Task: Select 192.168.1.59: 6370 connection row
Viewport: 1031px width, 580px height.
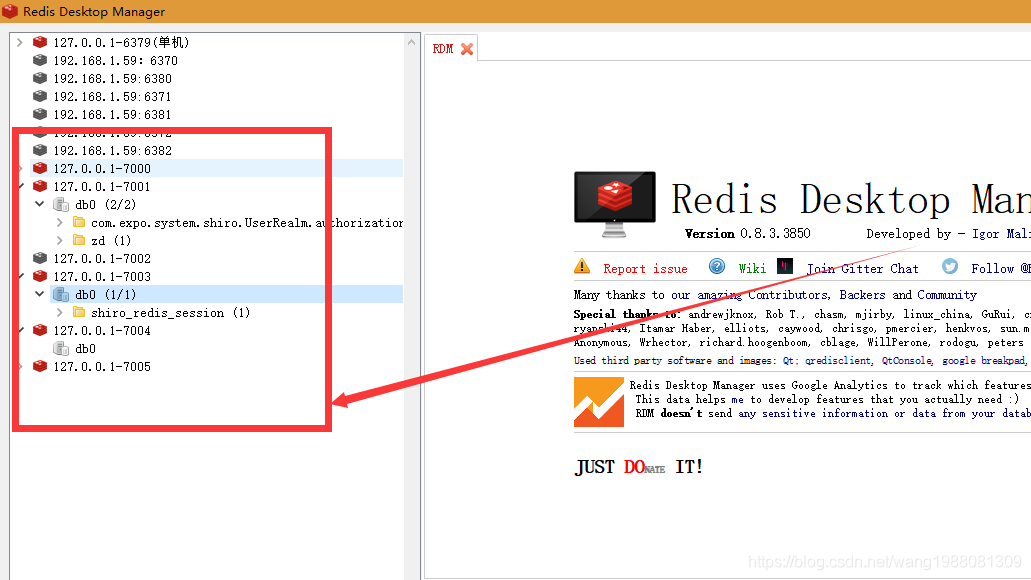Action: (116, 60)
